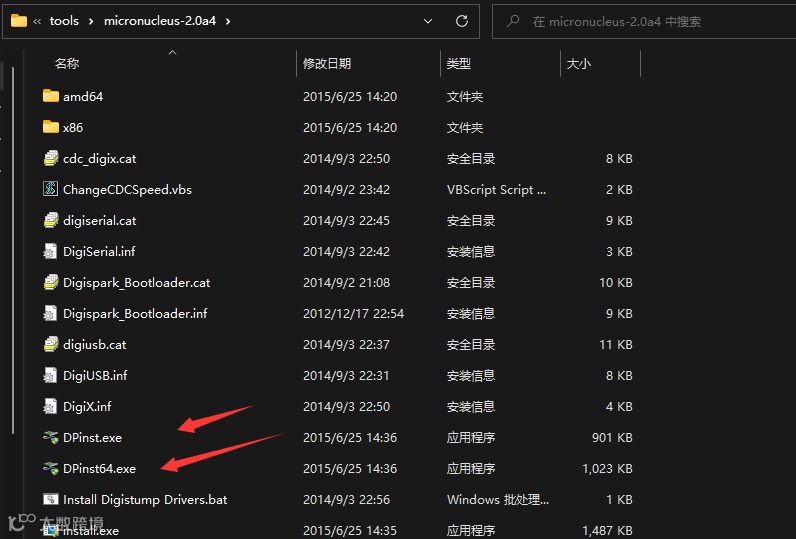Focus the search box for micronucleus-2.0a4

644,21
